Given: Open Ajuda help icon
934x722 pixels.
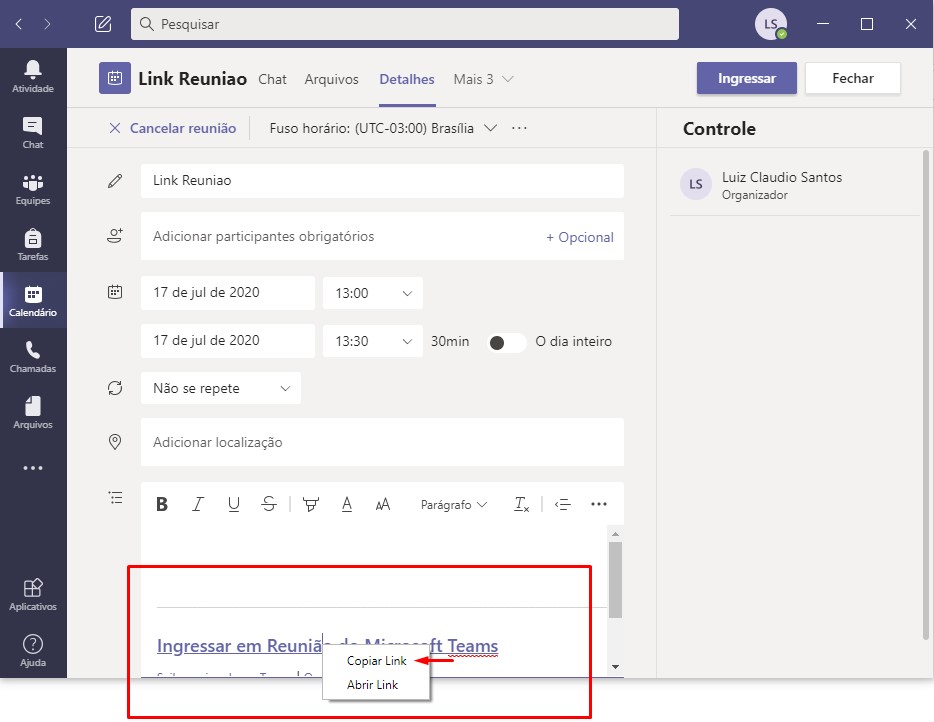Looking at the screenshot, I should pyautogui.click(x=33, y=651).
